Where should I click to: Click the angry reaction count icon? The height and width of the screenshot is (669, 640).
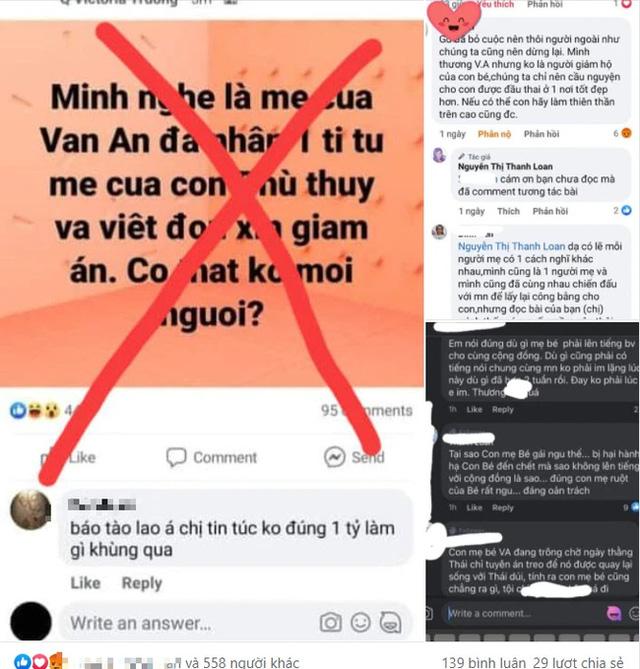626,133
